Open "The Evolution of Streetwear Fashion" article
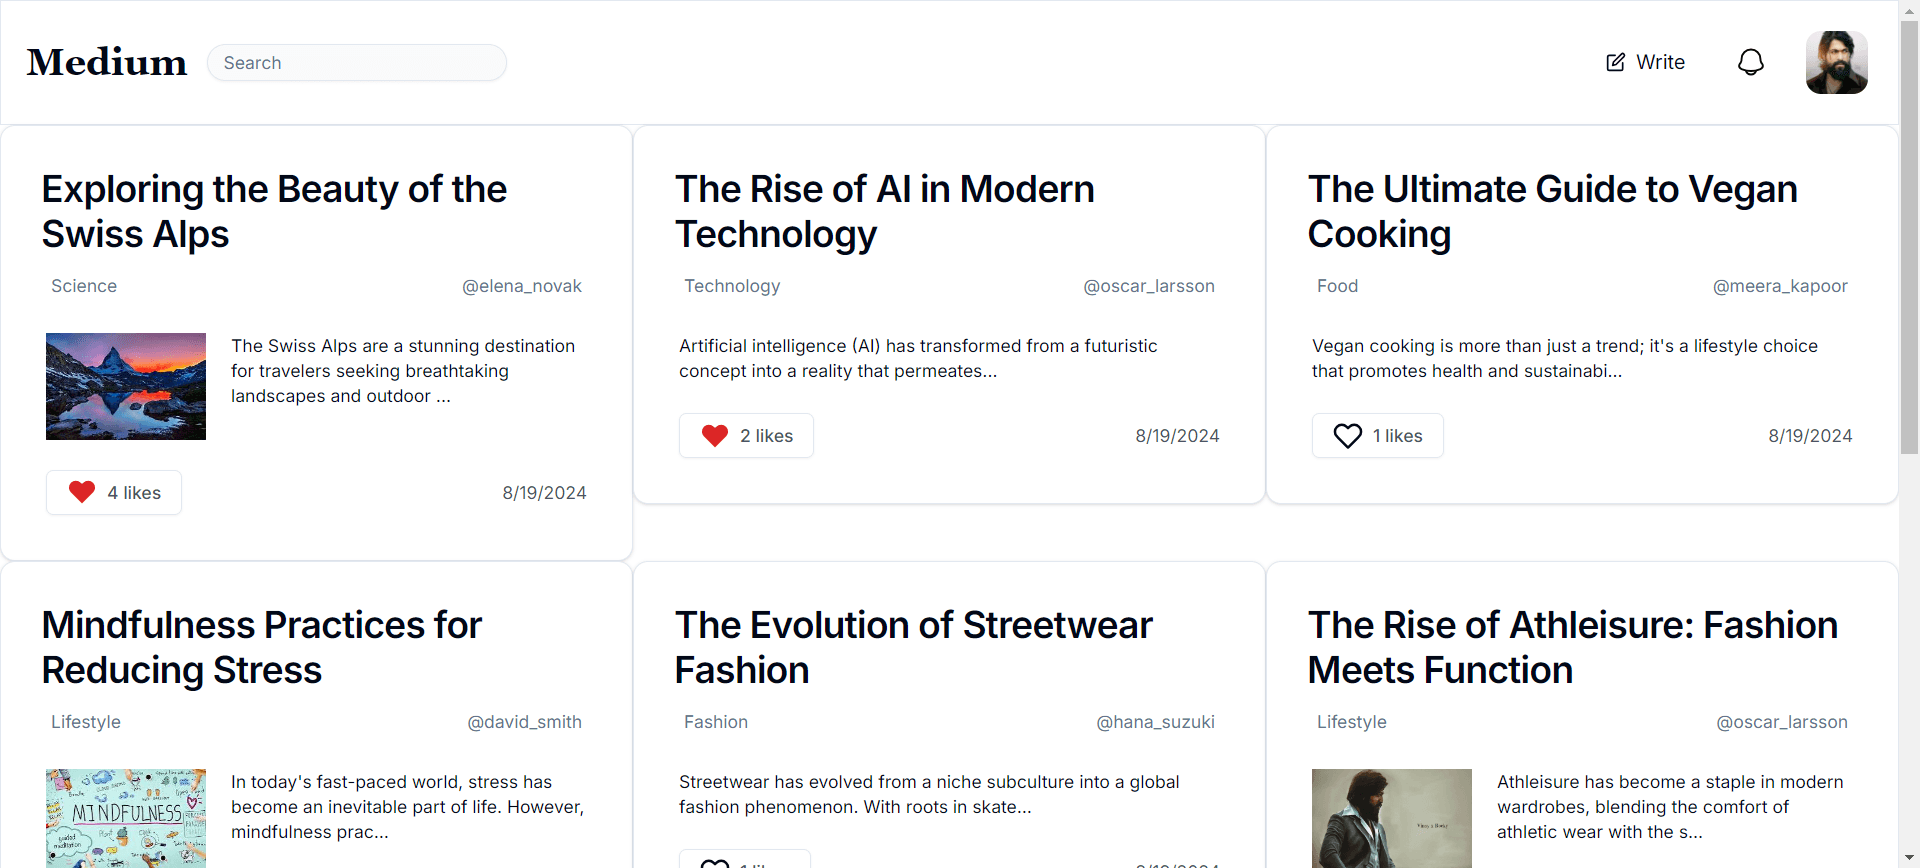 (913, 647)
